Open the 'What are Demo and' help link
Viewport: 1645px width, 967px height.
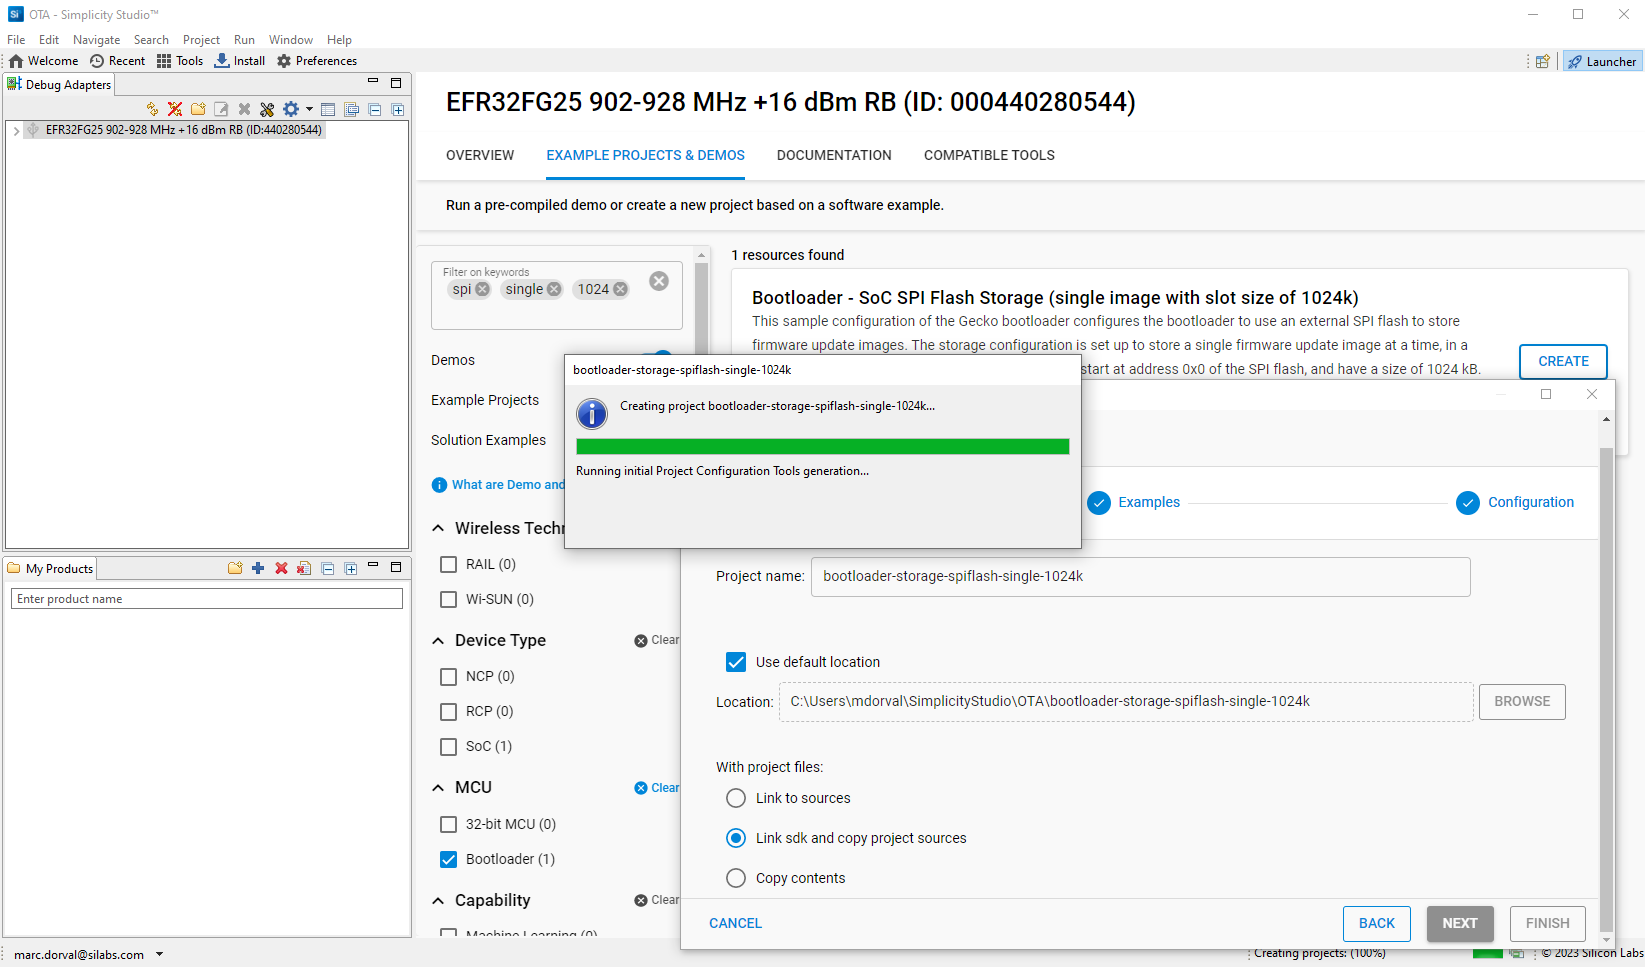click(x=498, y=485)
